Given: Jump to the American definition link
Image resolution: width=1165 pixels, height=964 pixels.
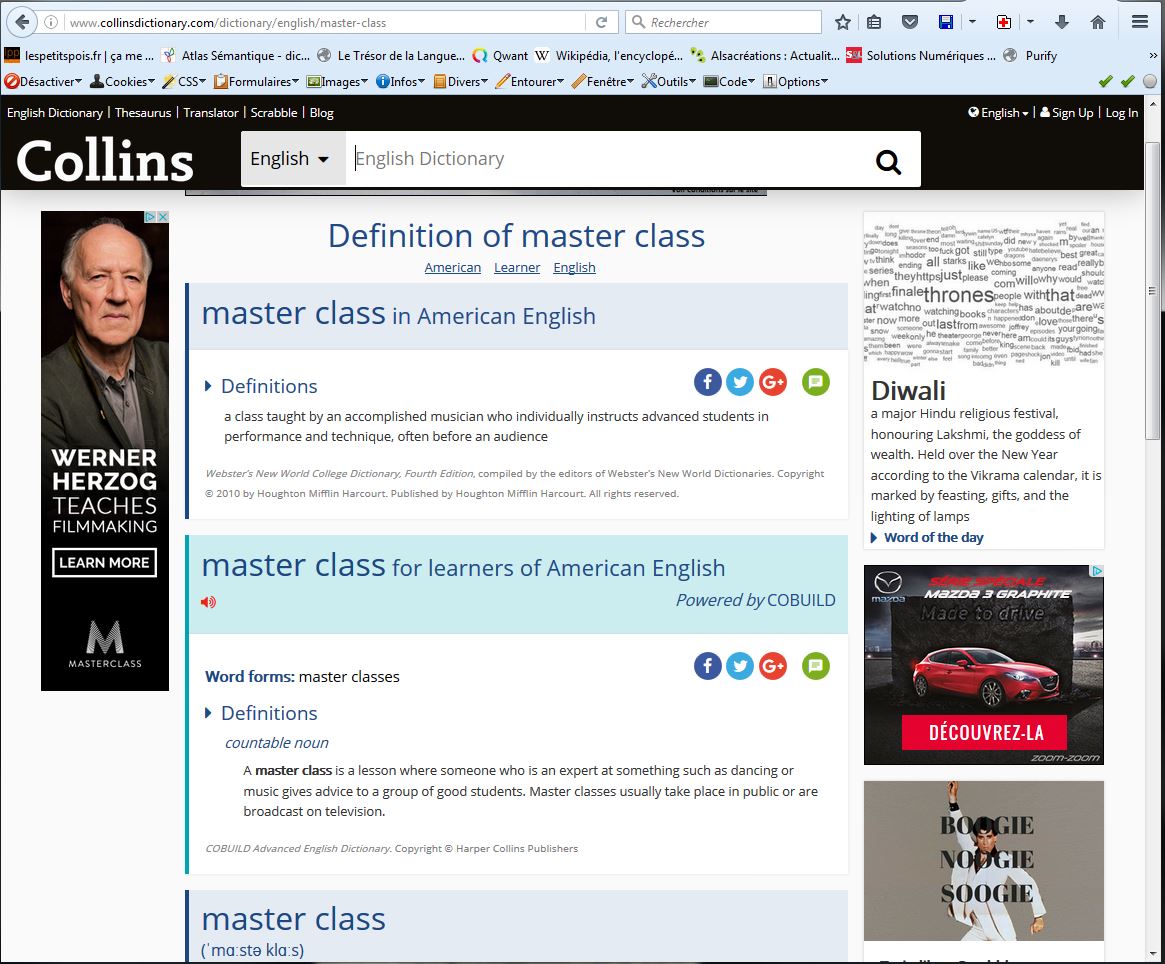Looking at the screenshot, I should click(452, 268).
